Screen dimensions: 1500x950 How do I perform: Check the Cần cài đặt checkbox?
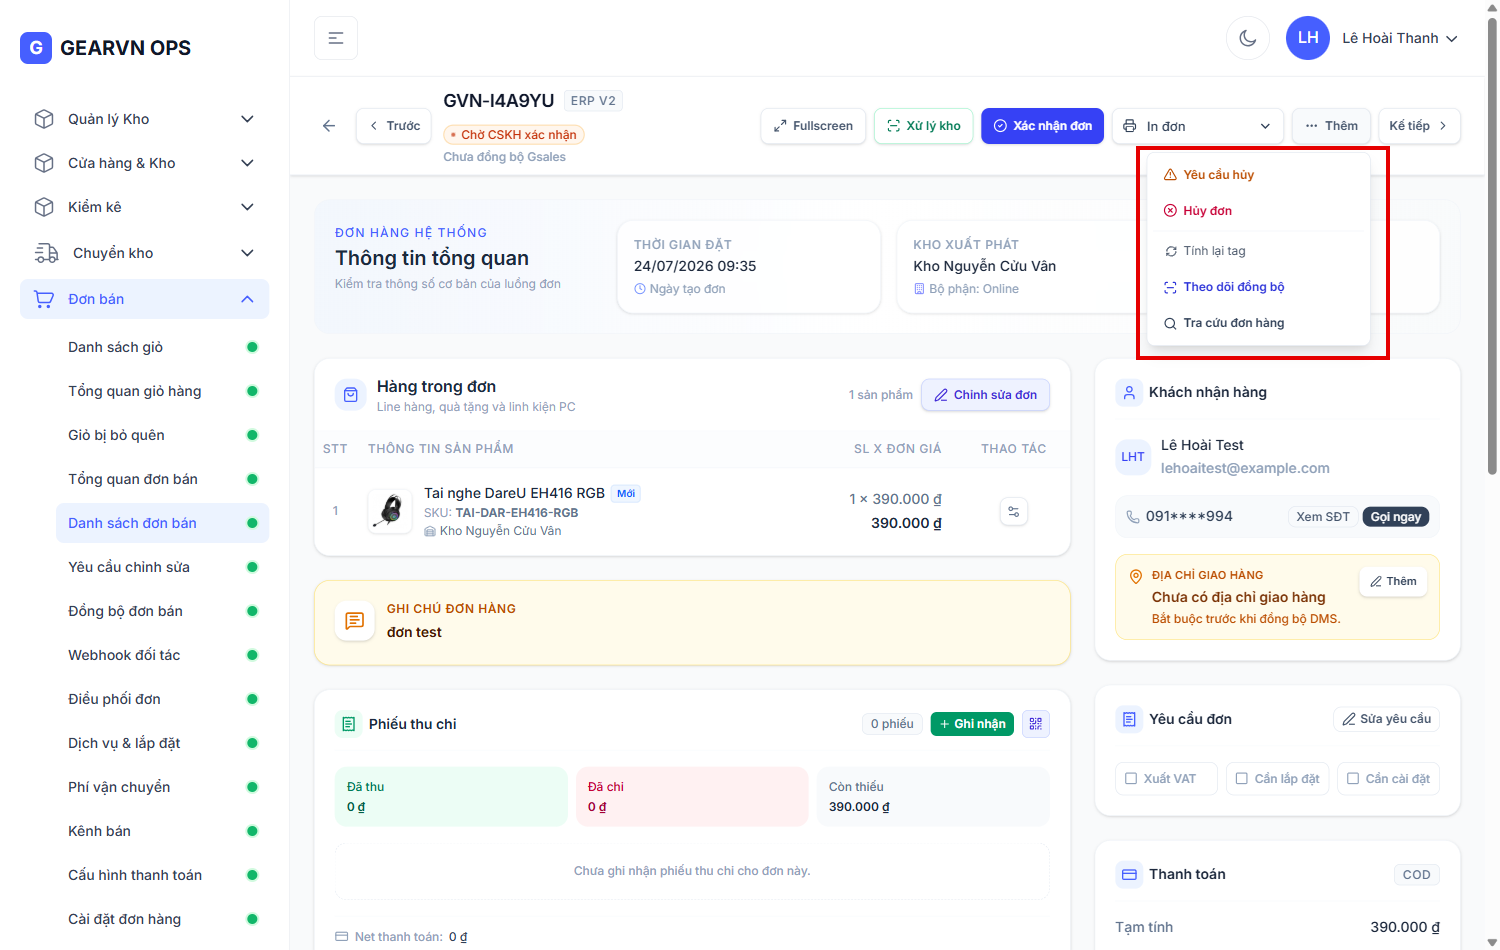pyautogui.click(x=1353, y=778)
